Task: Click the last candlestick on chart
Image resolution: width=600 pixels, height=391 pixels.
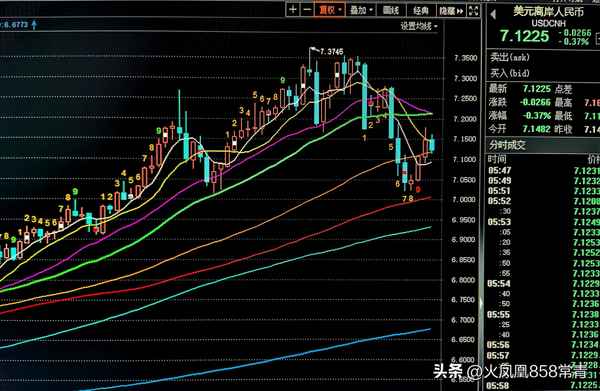Action: pos(432,144)
